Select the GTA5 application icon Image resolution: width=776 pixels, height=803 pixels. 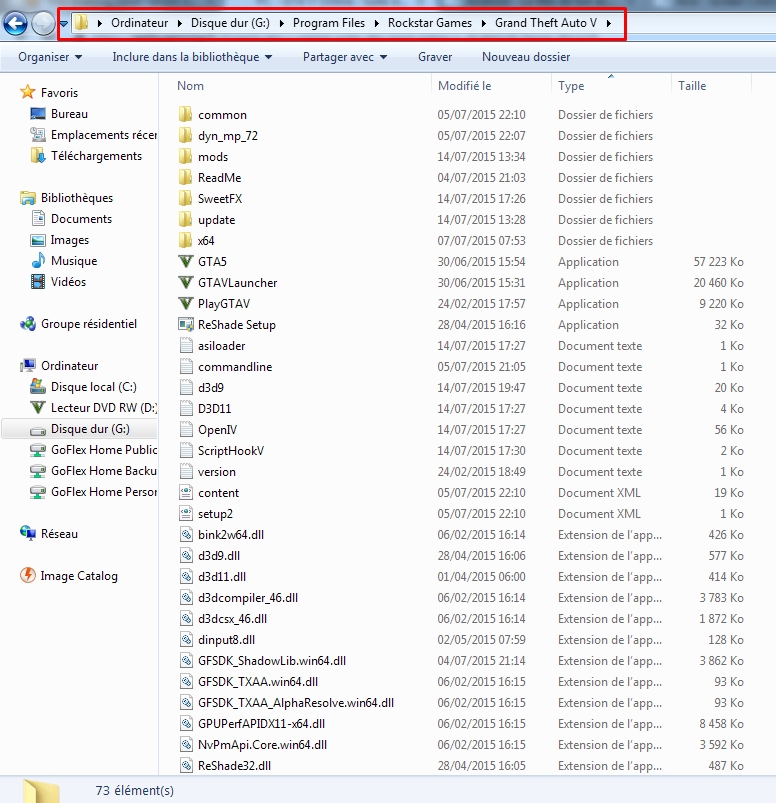pyautogui.click(x=185, y=261)
